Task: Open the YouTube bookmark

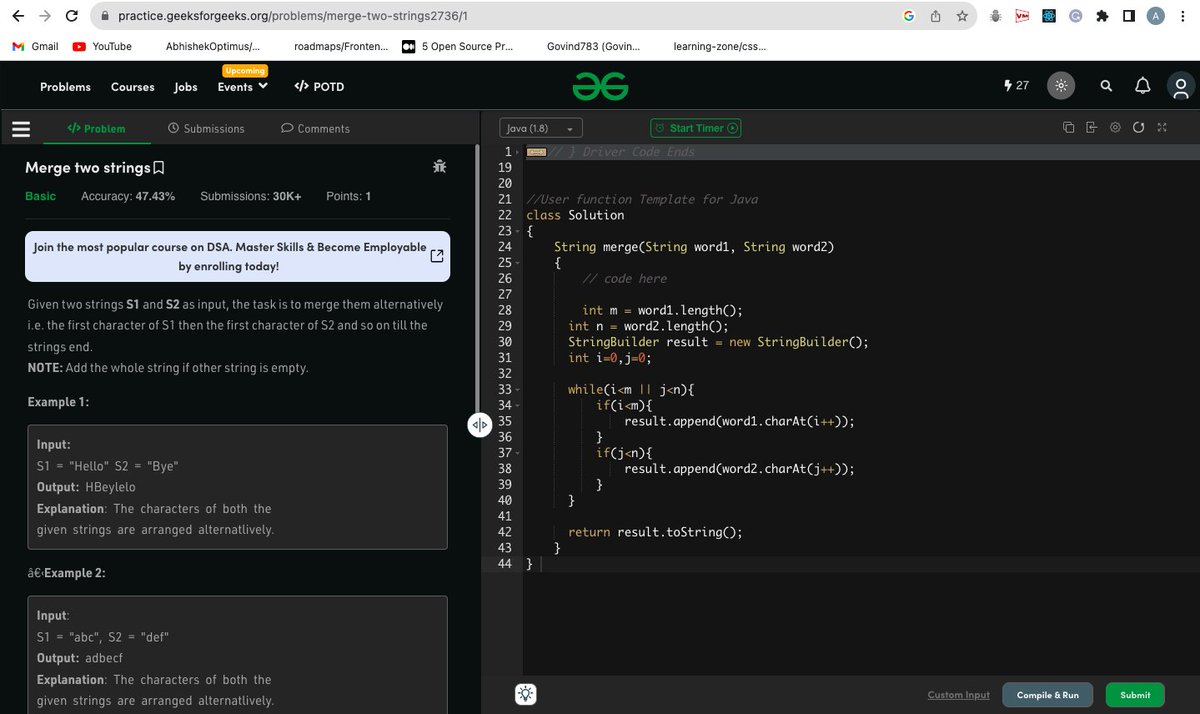Action: (102, 46)
